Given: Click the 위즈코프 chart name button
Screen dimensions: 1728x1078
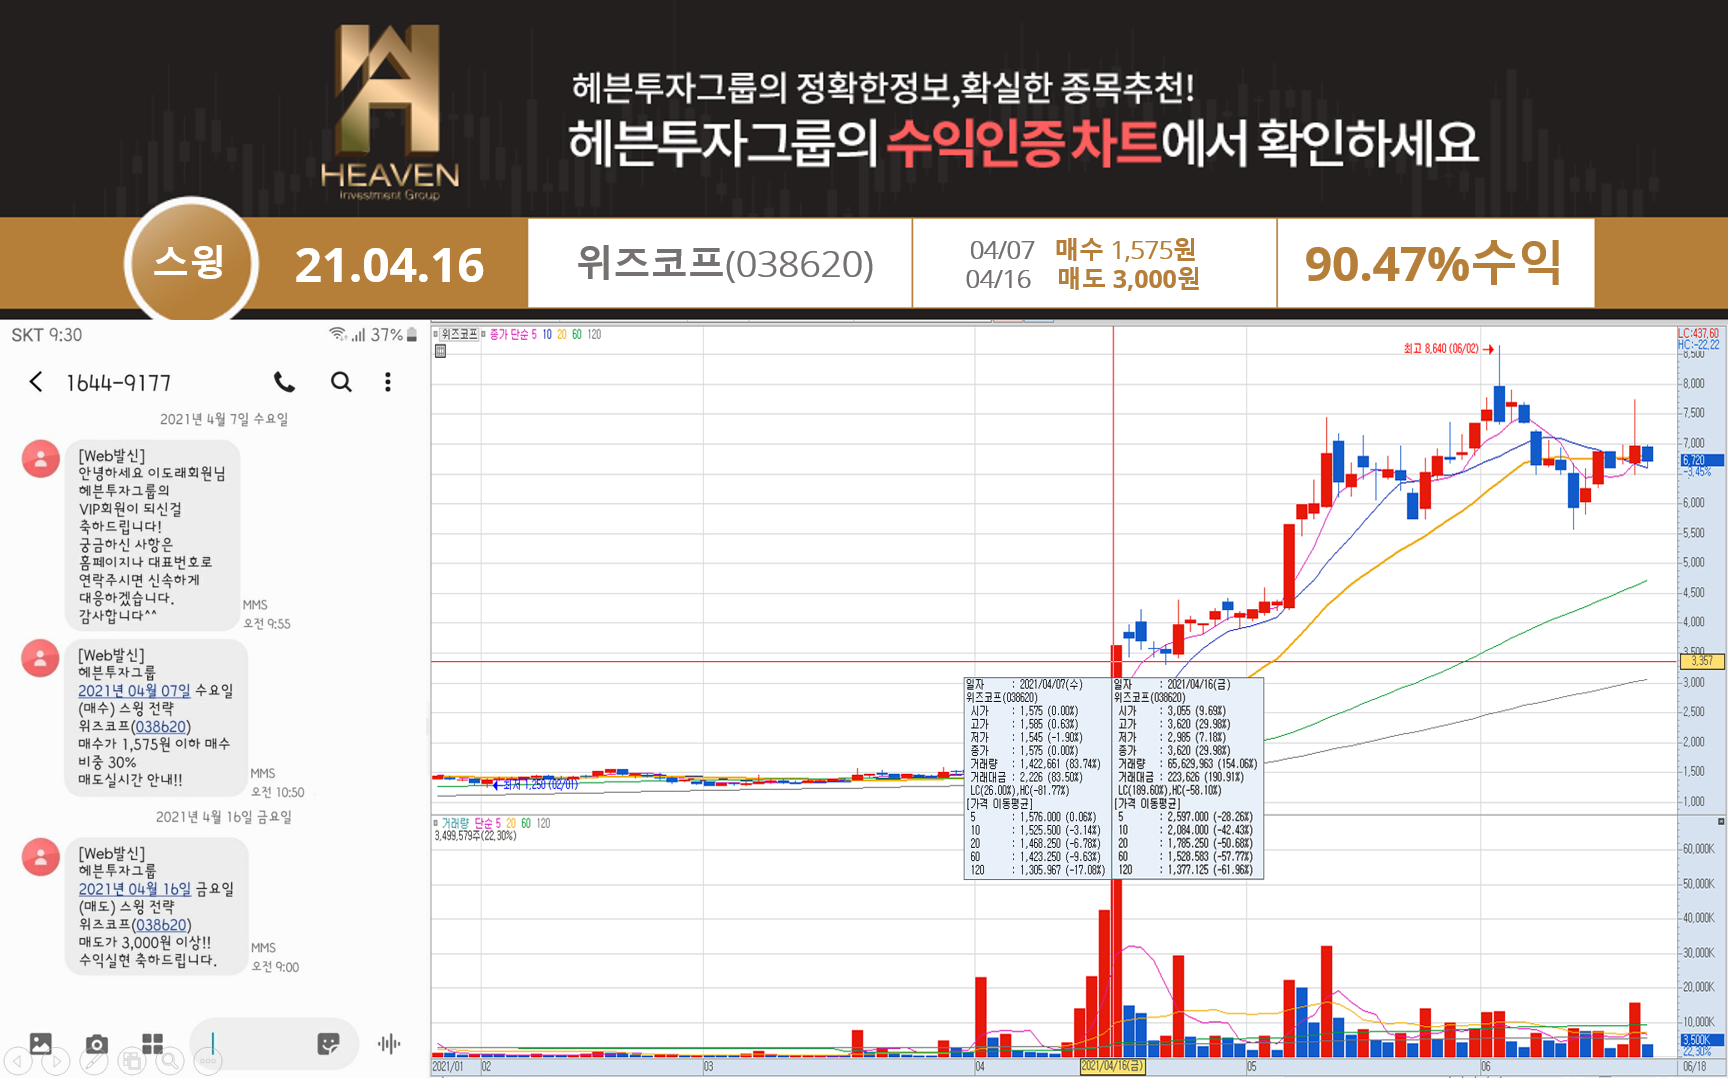Looking at the screenshot, I should coord(460,334).
